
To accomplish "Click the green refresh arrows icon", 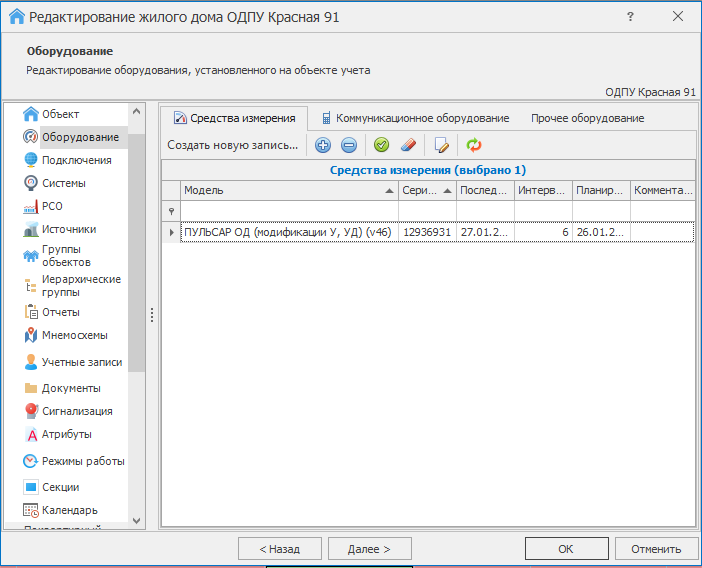I will coord(474,145).
